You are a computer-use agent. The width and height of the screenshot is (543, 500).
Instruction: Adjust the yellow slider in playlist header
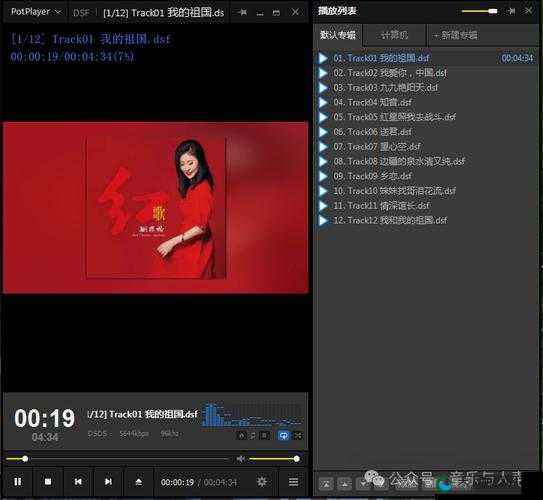point(479,11)
